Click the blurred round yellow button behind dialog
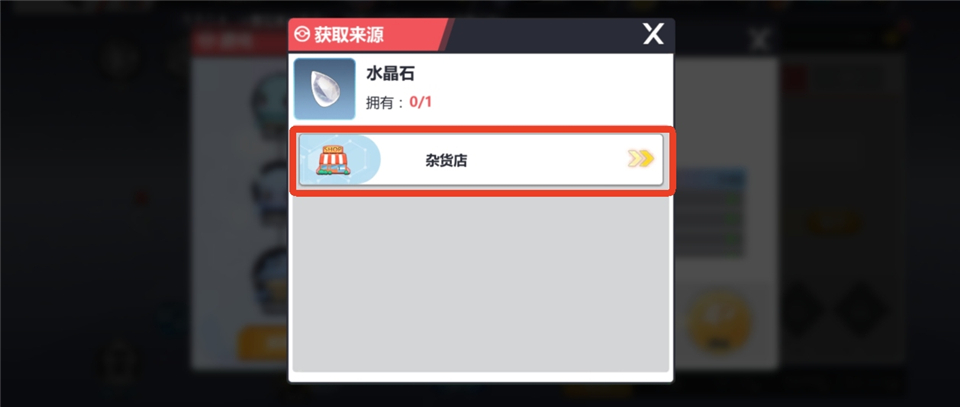The height and width of the screenshot is (407, 960). pos(719,321)
